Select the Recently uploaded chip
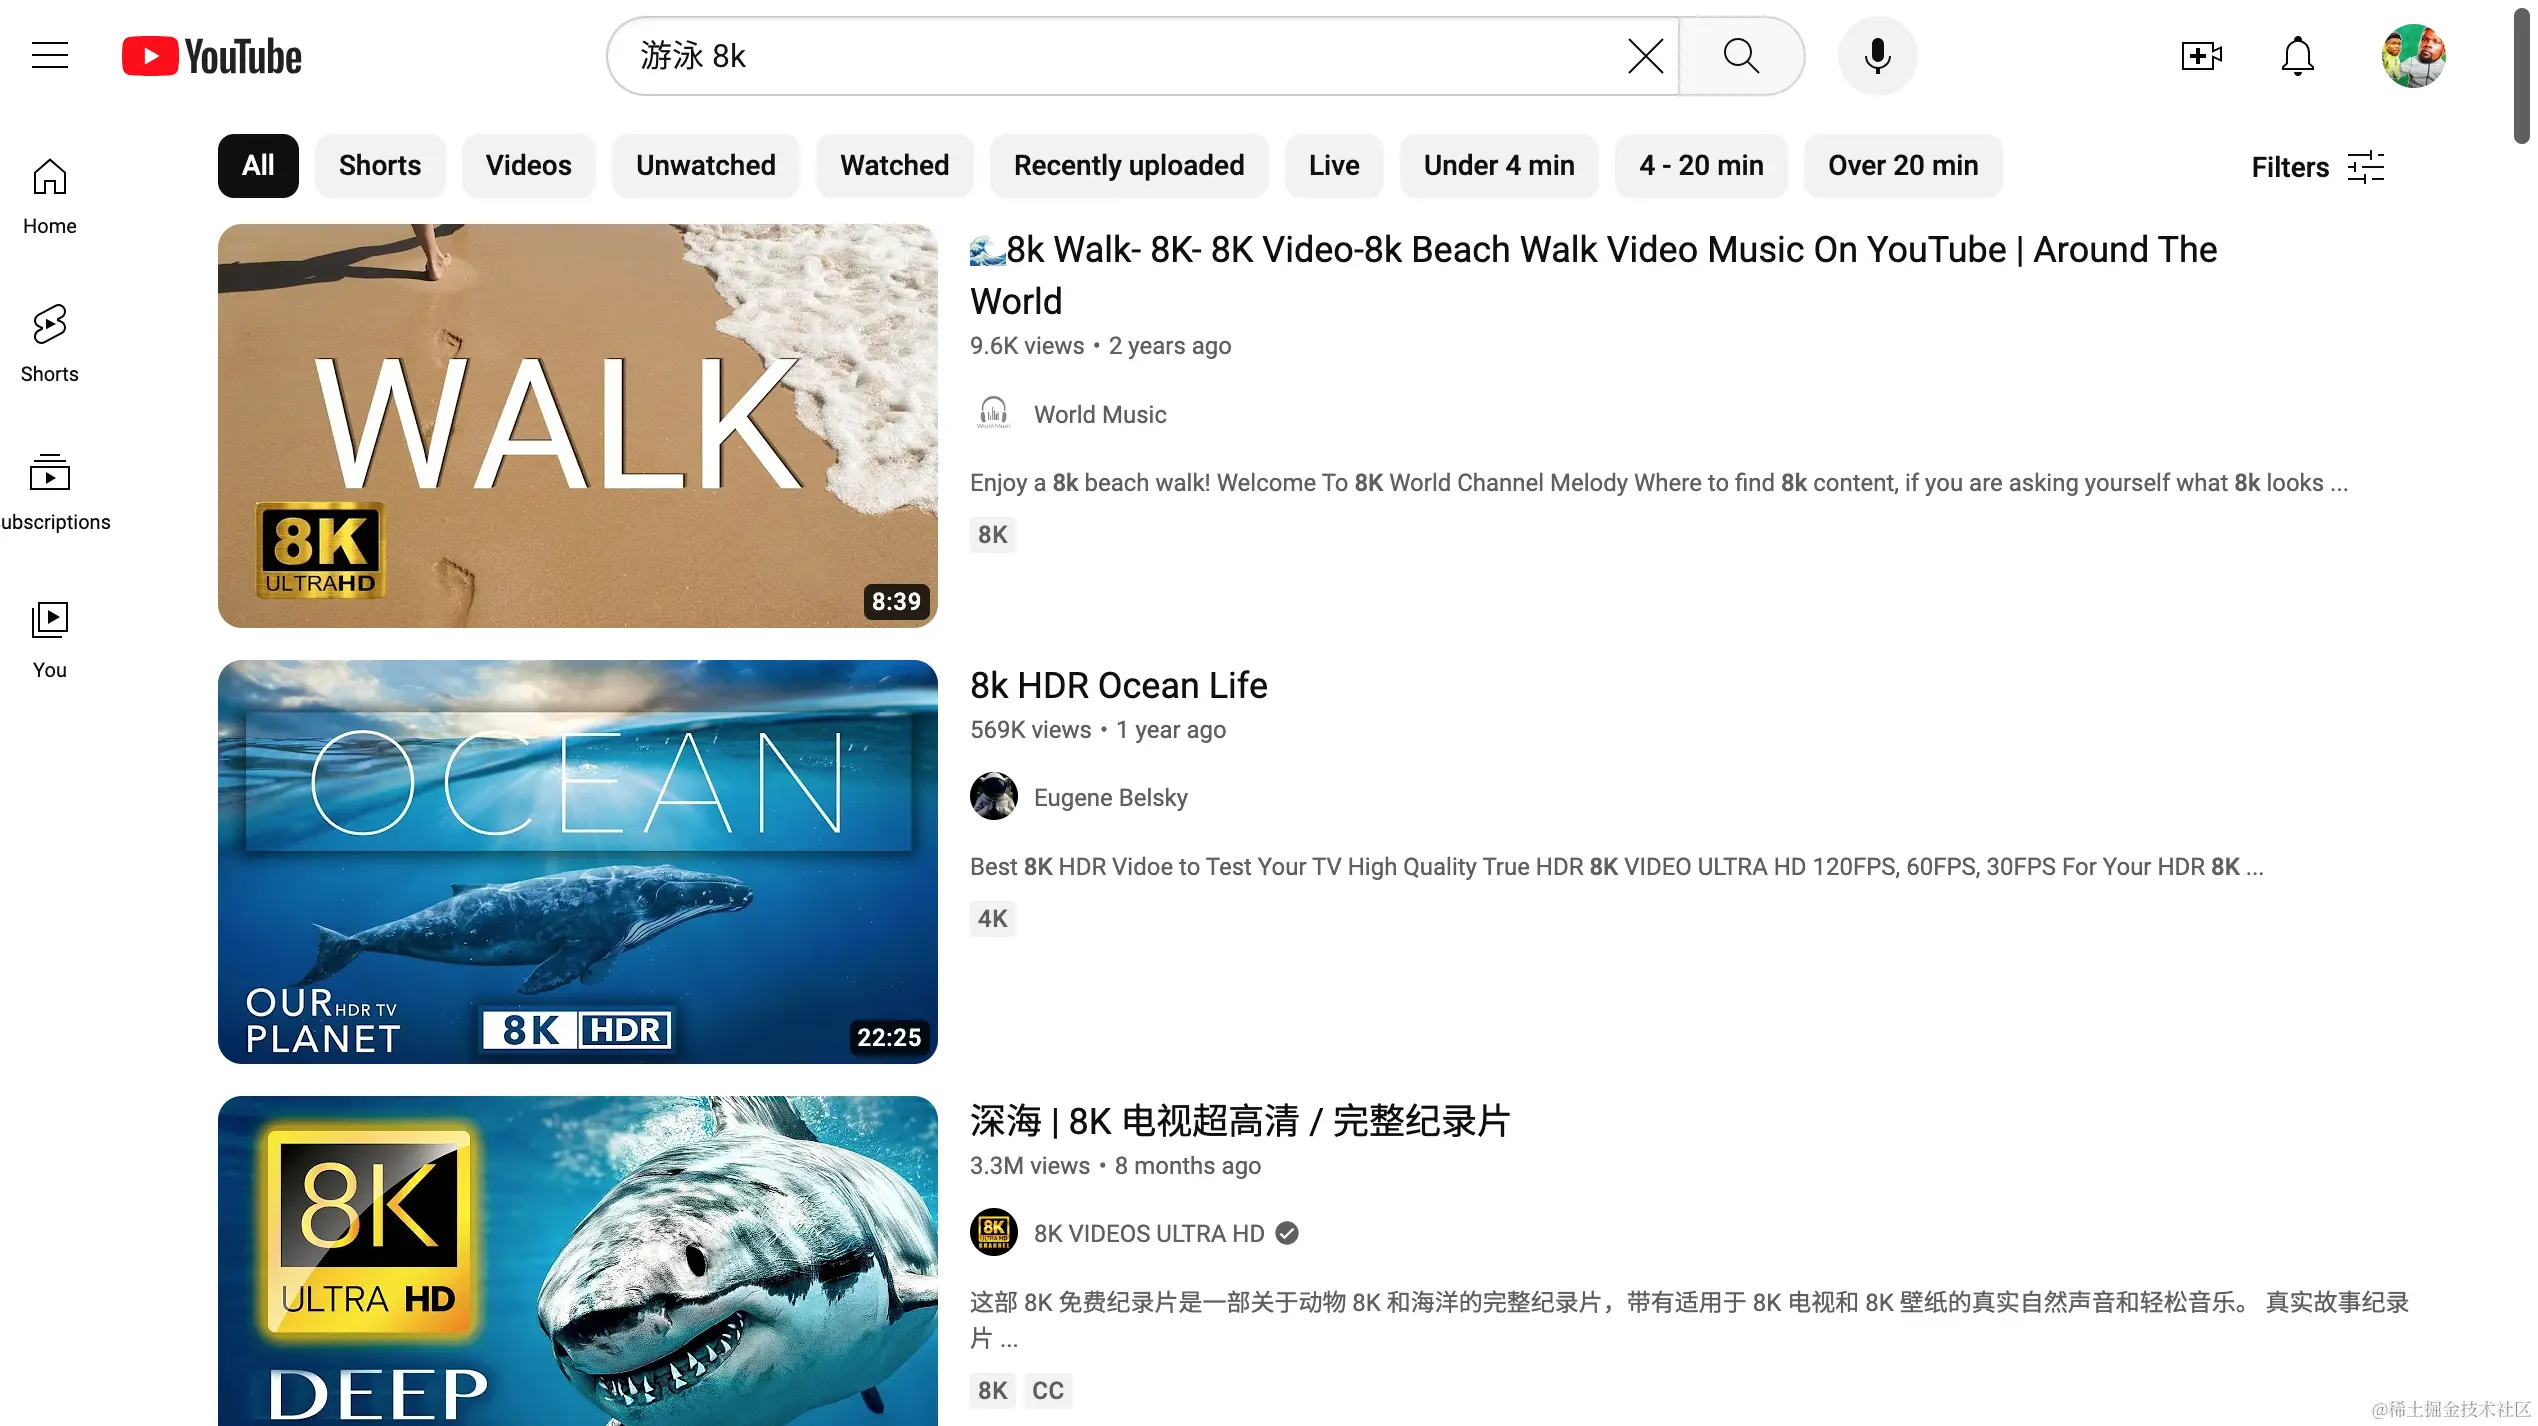 click(x=1129, y=166)
